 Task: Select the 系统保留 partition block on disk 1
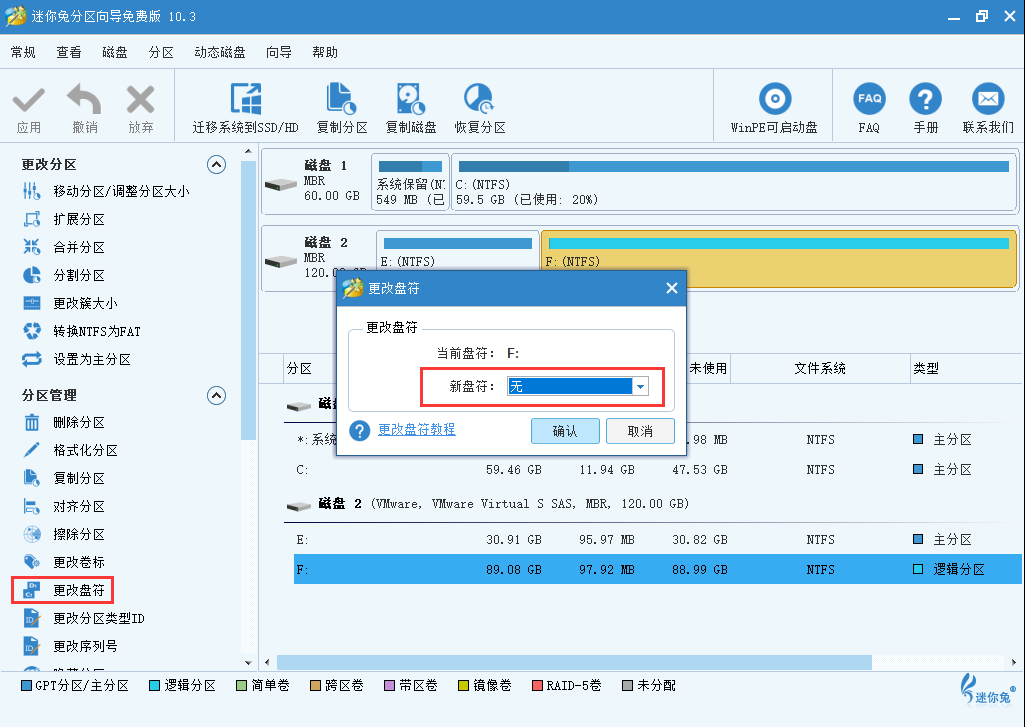[x=411, y=182]
